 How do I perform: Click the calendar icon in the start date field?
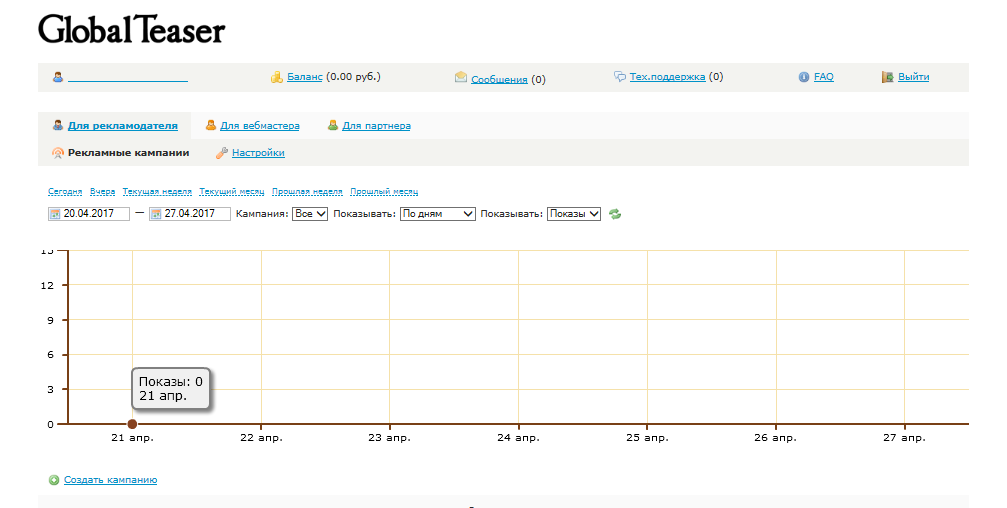click(x=55, y=214)
